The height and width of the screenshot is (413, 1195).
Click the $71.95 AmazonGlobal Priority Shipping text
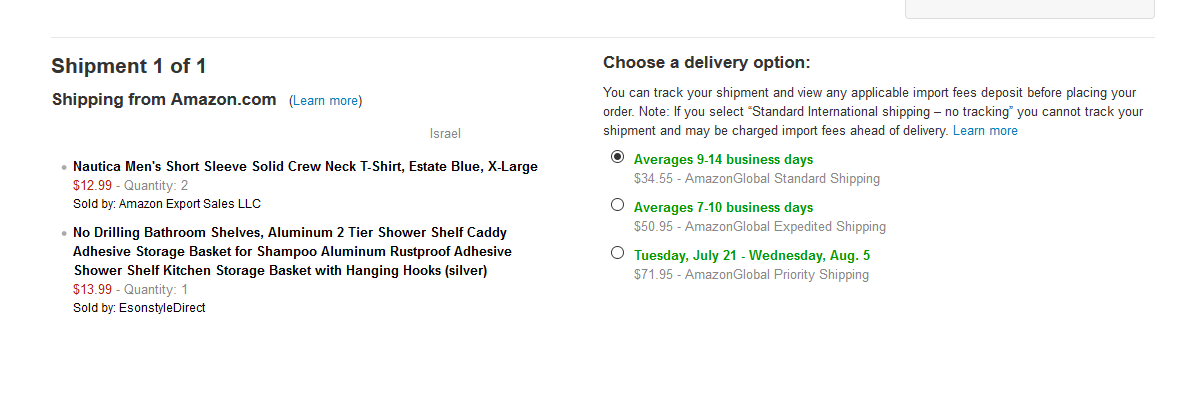(x=751, y=275)
